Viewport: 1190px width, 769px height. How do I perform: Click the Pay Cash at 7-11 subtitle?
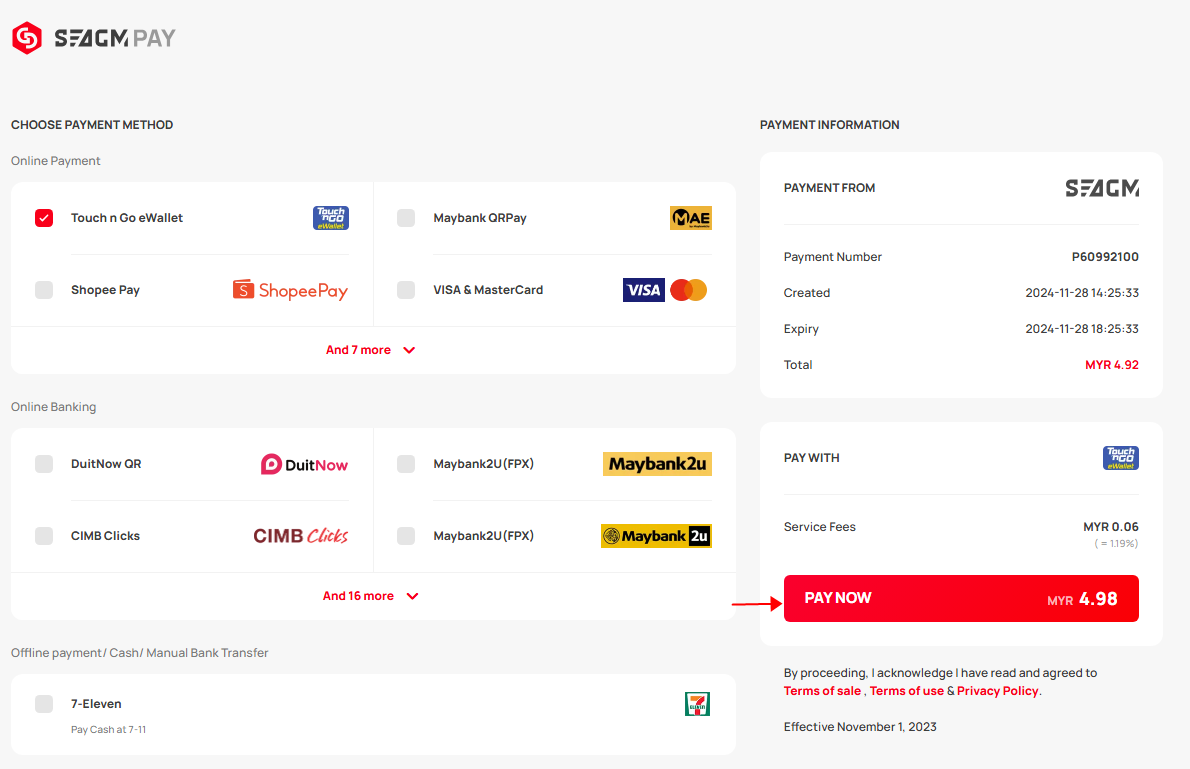click(109, 730)
